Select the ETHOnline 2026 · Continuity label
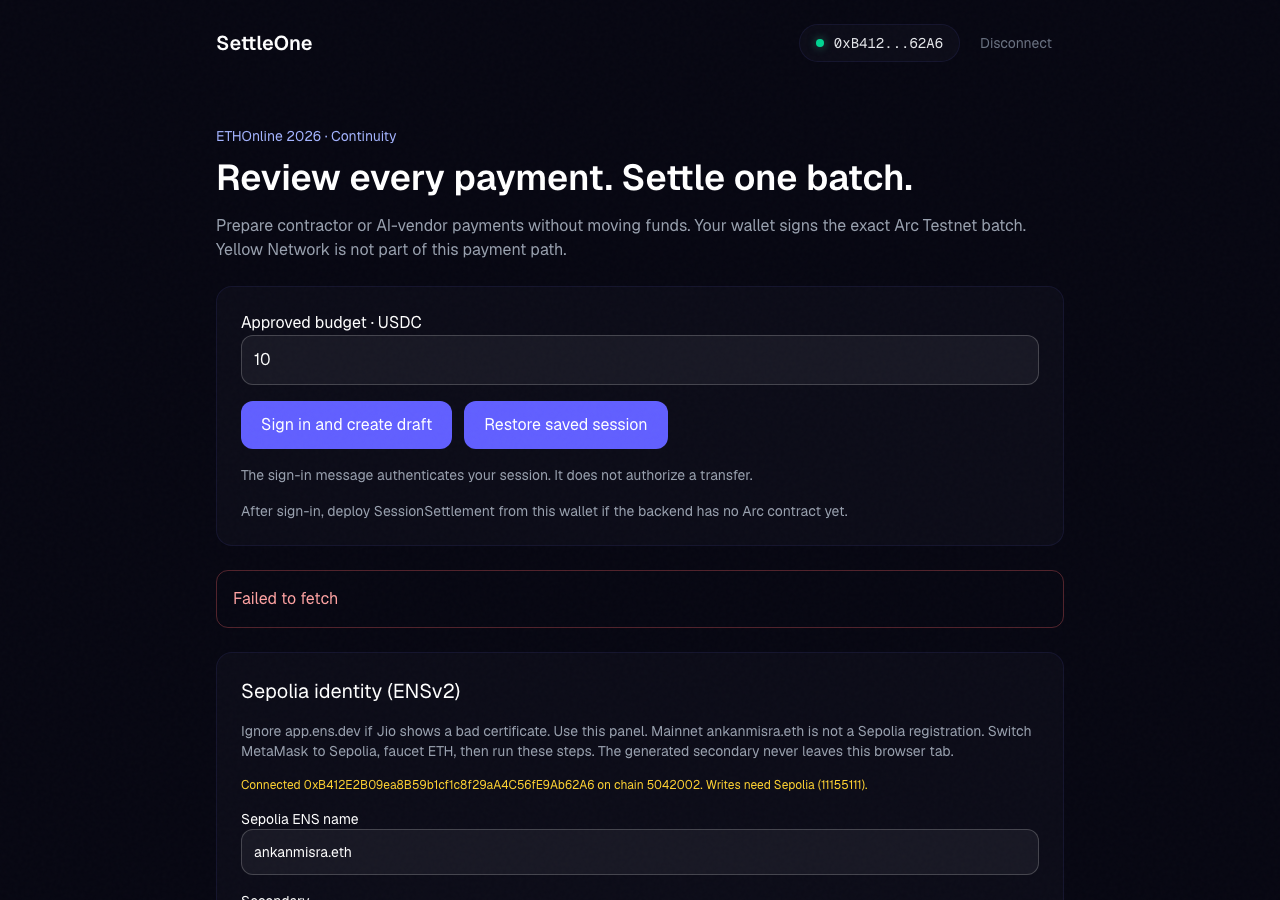This screenshot has height=900, width=1280. 306,136
